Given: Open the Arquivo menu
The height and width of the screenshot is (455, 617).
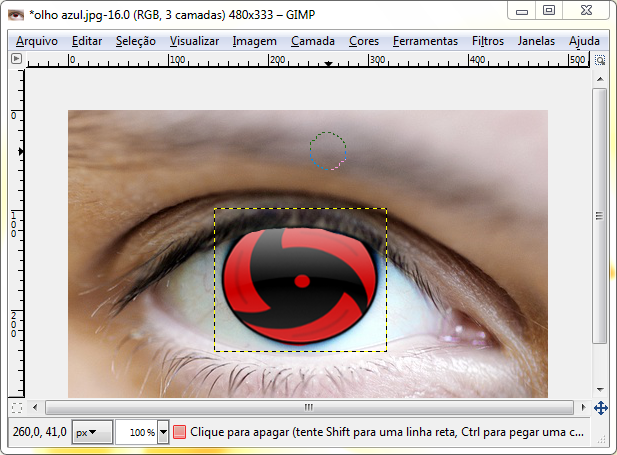Looking at the screenshot, I should point(37,41).
